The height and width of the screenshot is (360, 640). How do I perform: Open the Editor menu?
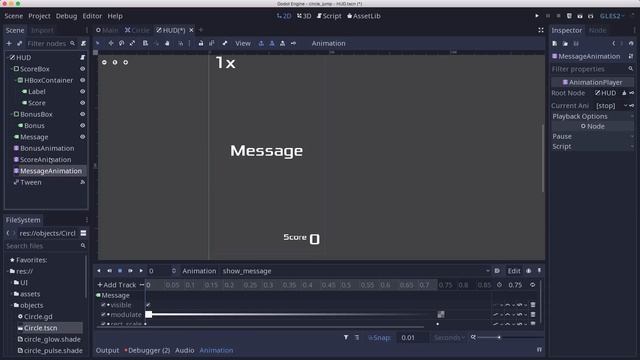[x=92, y=16]
